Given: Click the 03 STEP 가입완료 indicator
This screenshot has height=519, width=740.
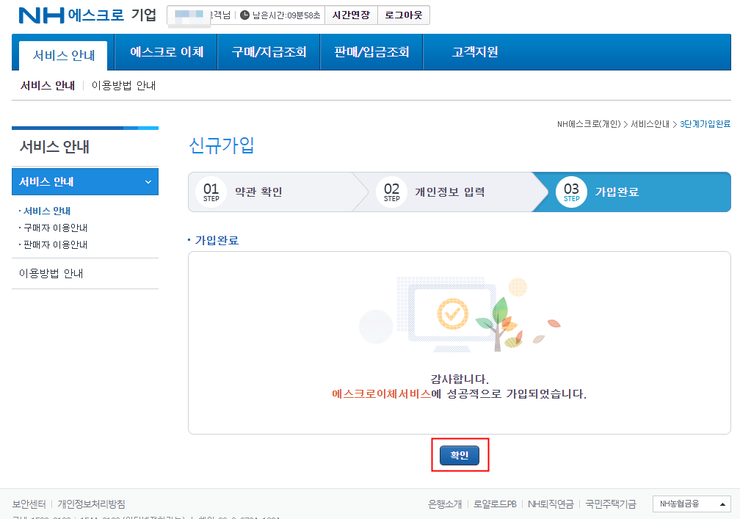Looking at the screenshot, I should click(632, 192).
